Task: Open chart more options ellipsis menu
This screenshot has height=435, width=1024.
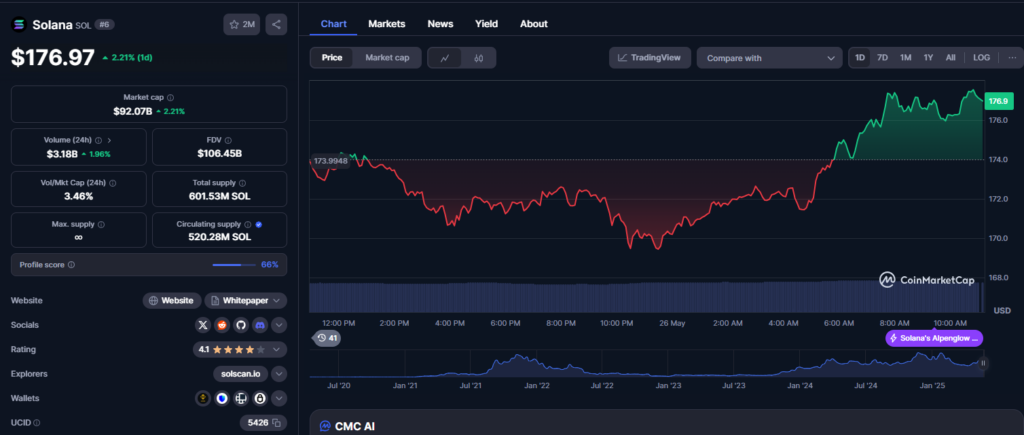Action: 1013,57
